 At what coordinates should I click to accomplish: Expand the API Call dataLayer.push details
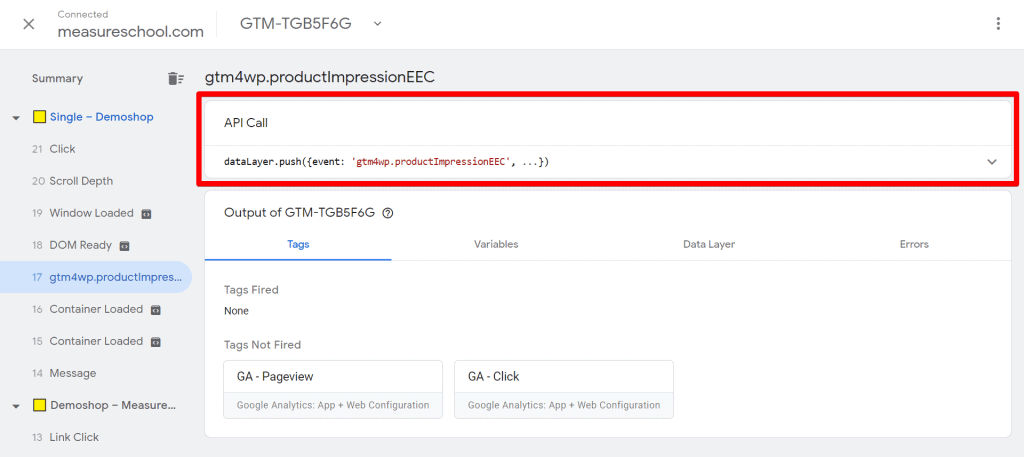[991, 162]
